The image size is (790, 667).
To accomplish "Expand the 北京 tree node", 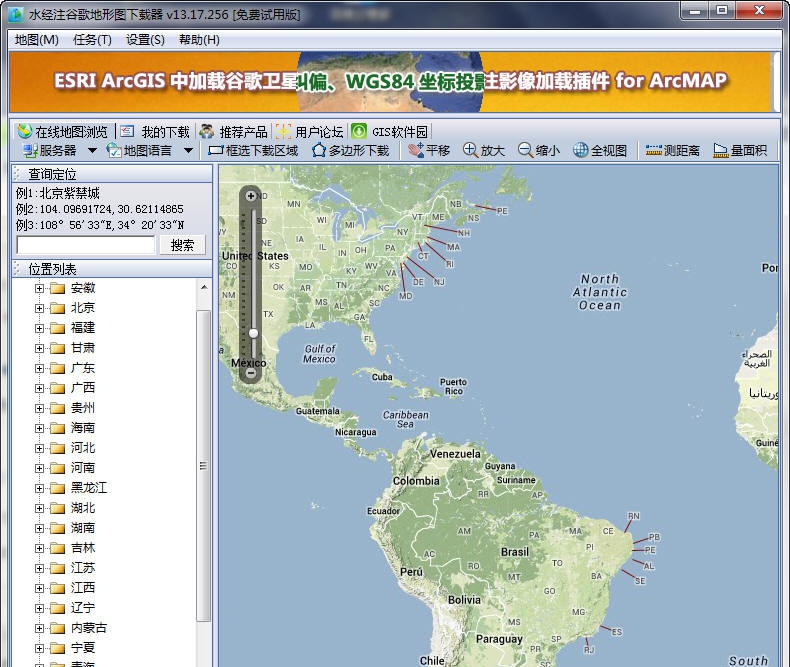I will 39,308.
